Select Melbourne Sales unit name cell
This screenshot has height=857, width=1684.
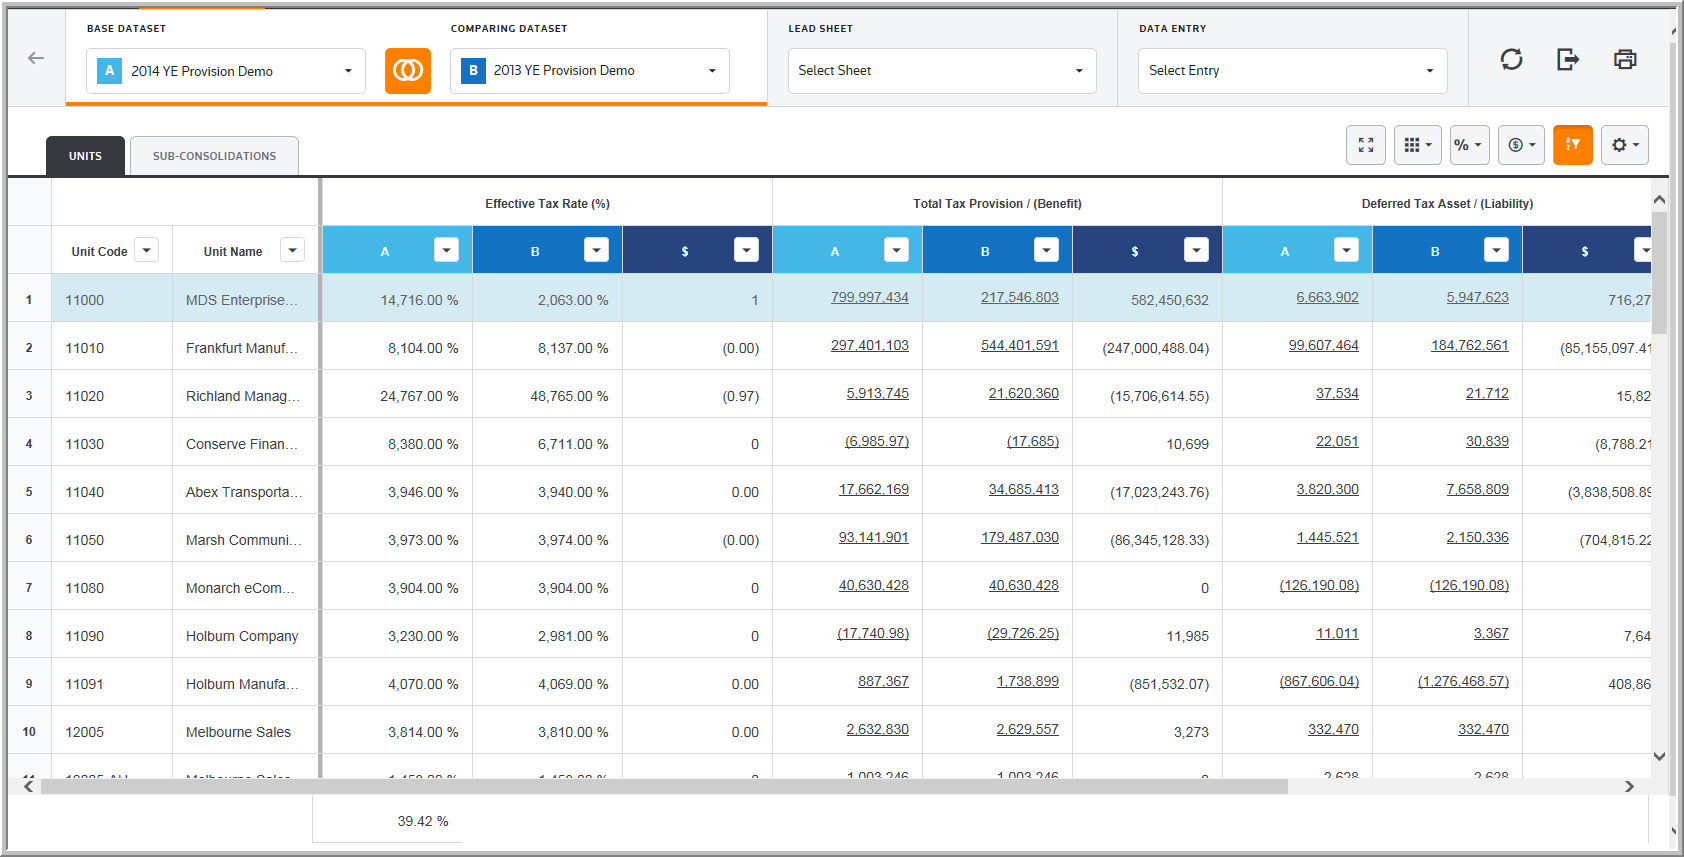click(246, 730)
